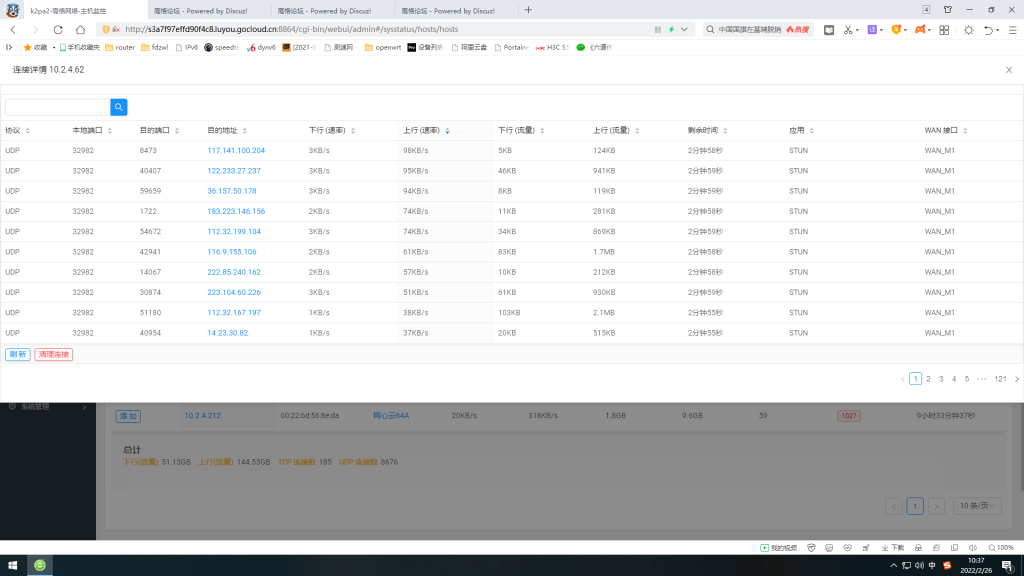Reload the page with browser refresh icon
This screenshot has height=576, width=1024.
pyautogui.click(x=58, y=29)
